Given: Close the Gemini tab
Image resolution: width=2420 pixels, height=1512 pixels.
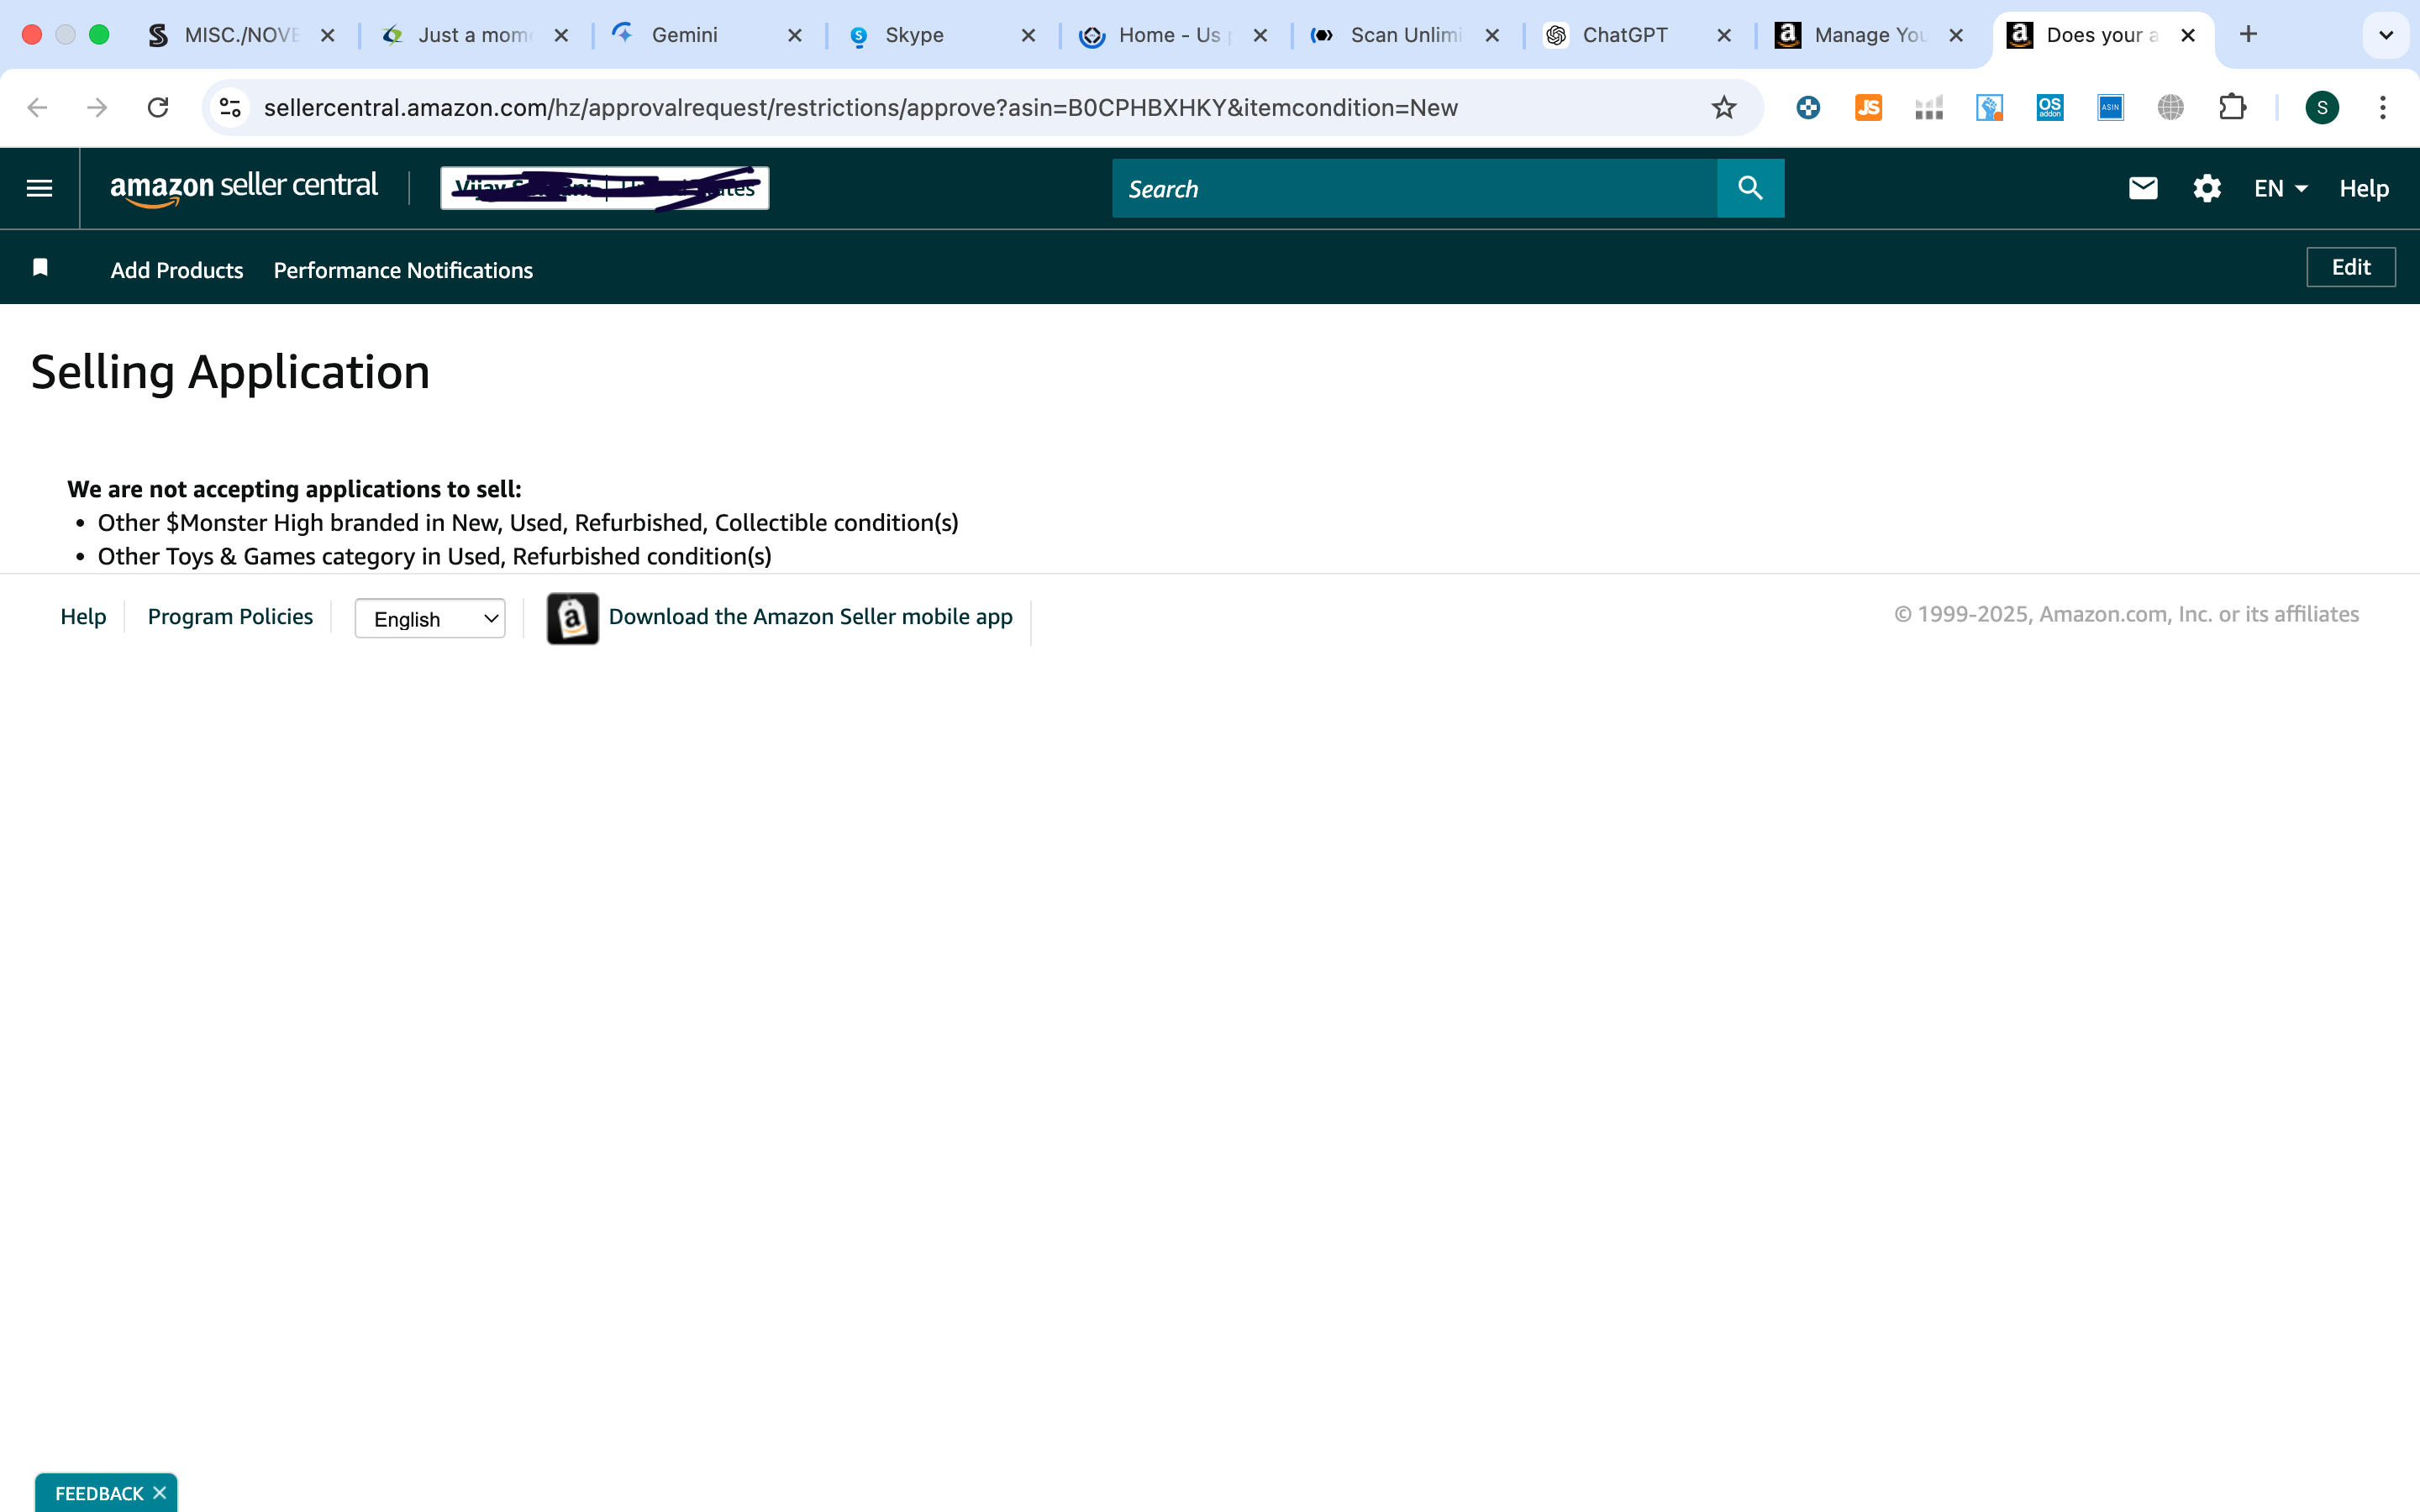Looking at the screenshot, I should [795, 36].
